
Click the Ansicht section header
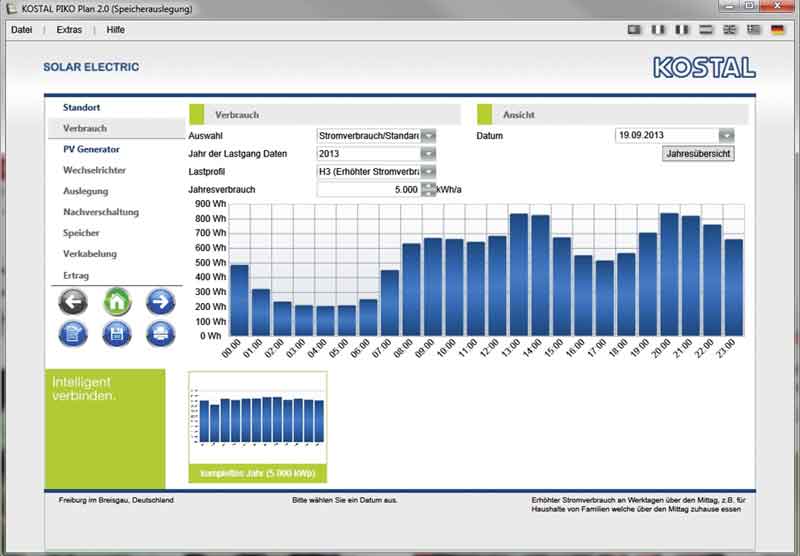pyautogui.click(x=613, y=115)
